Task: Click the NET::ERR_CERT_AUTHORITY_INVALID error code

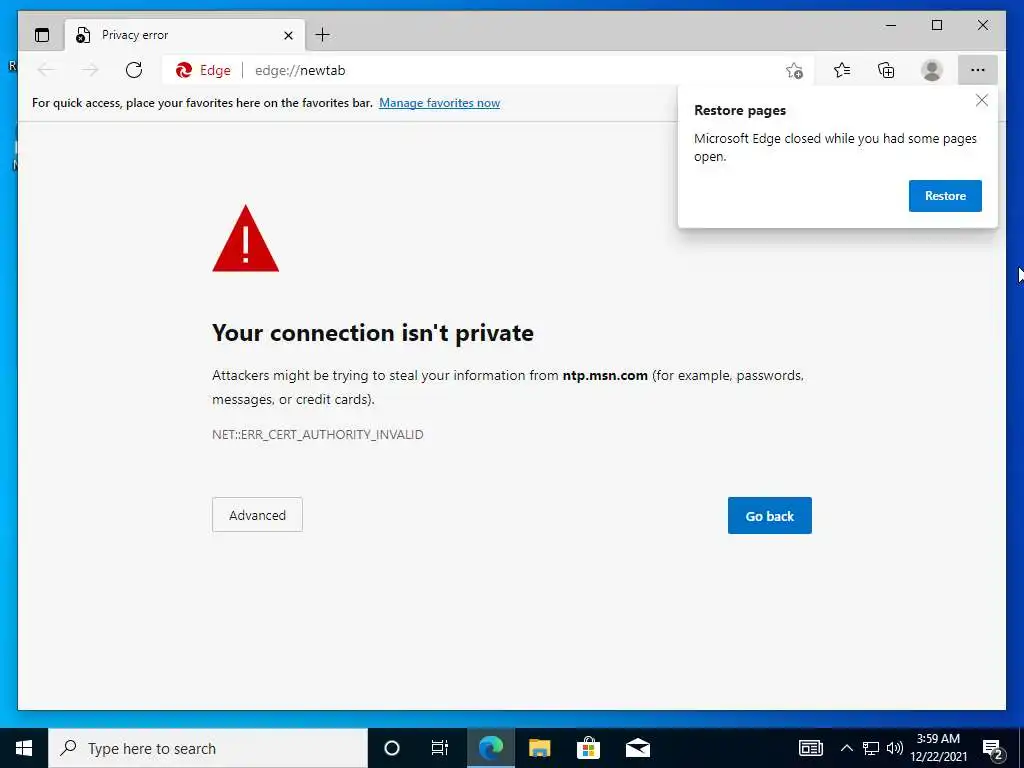Action: [x=317, y=435]
